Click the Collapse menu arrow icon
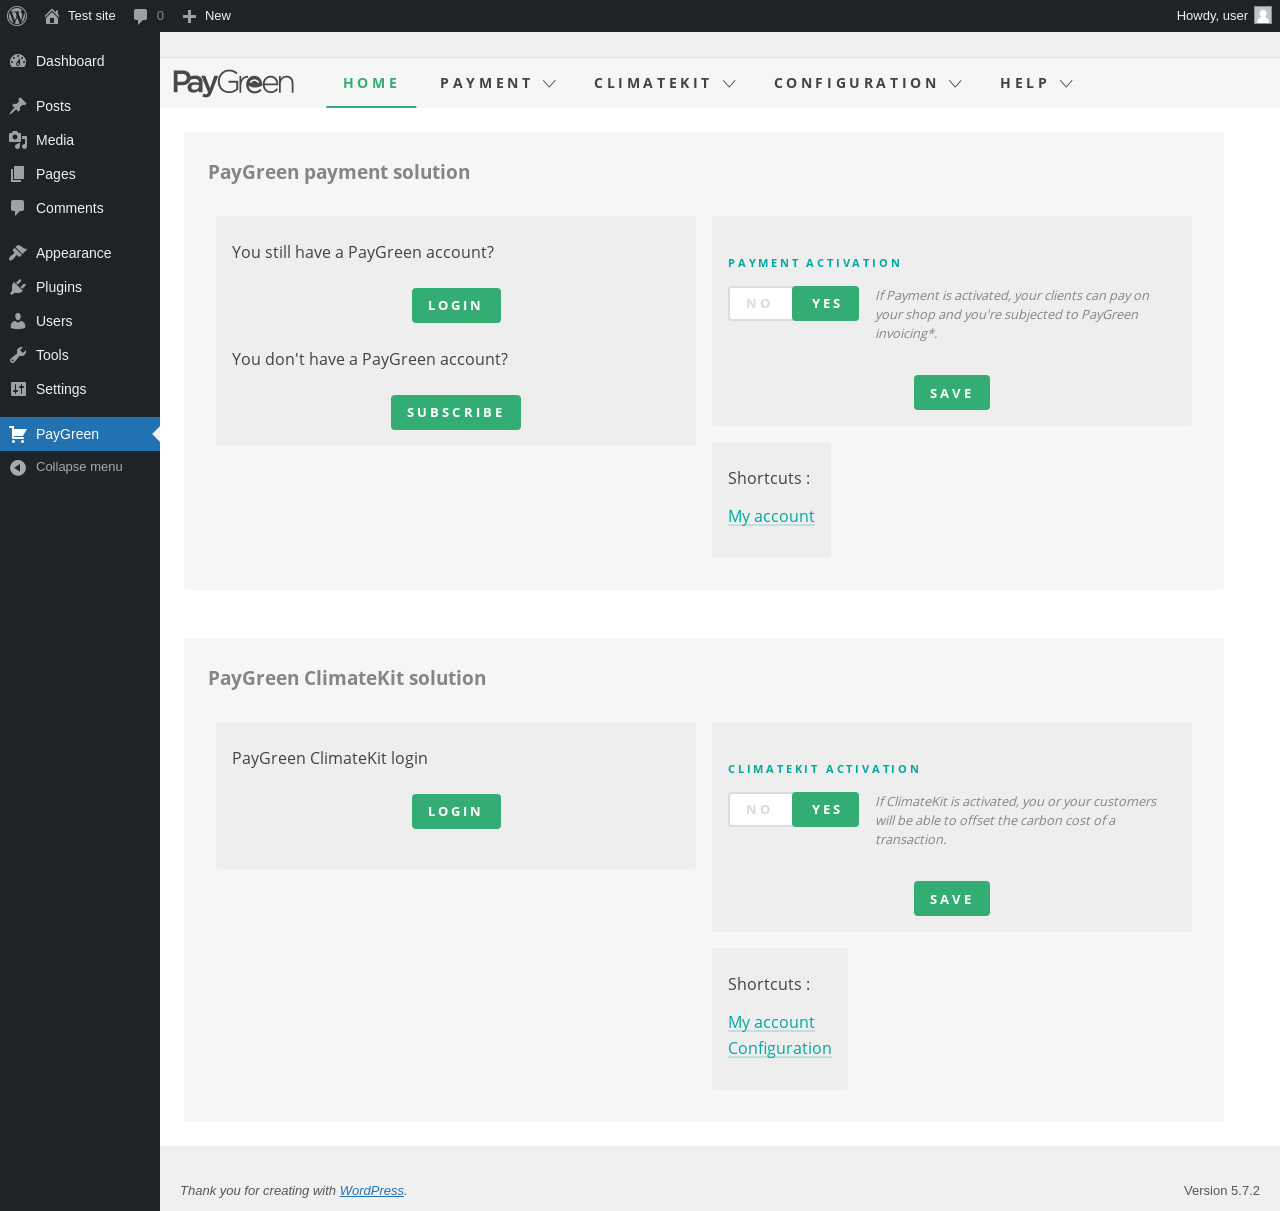 pos(18,467)
